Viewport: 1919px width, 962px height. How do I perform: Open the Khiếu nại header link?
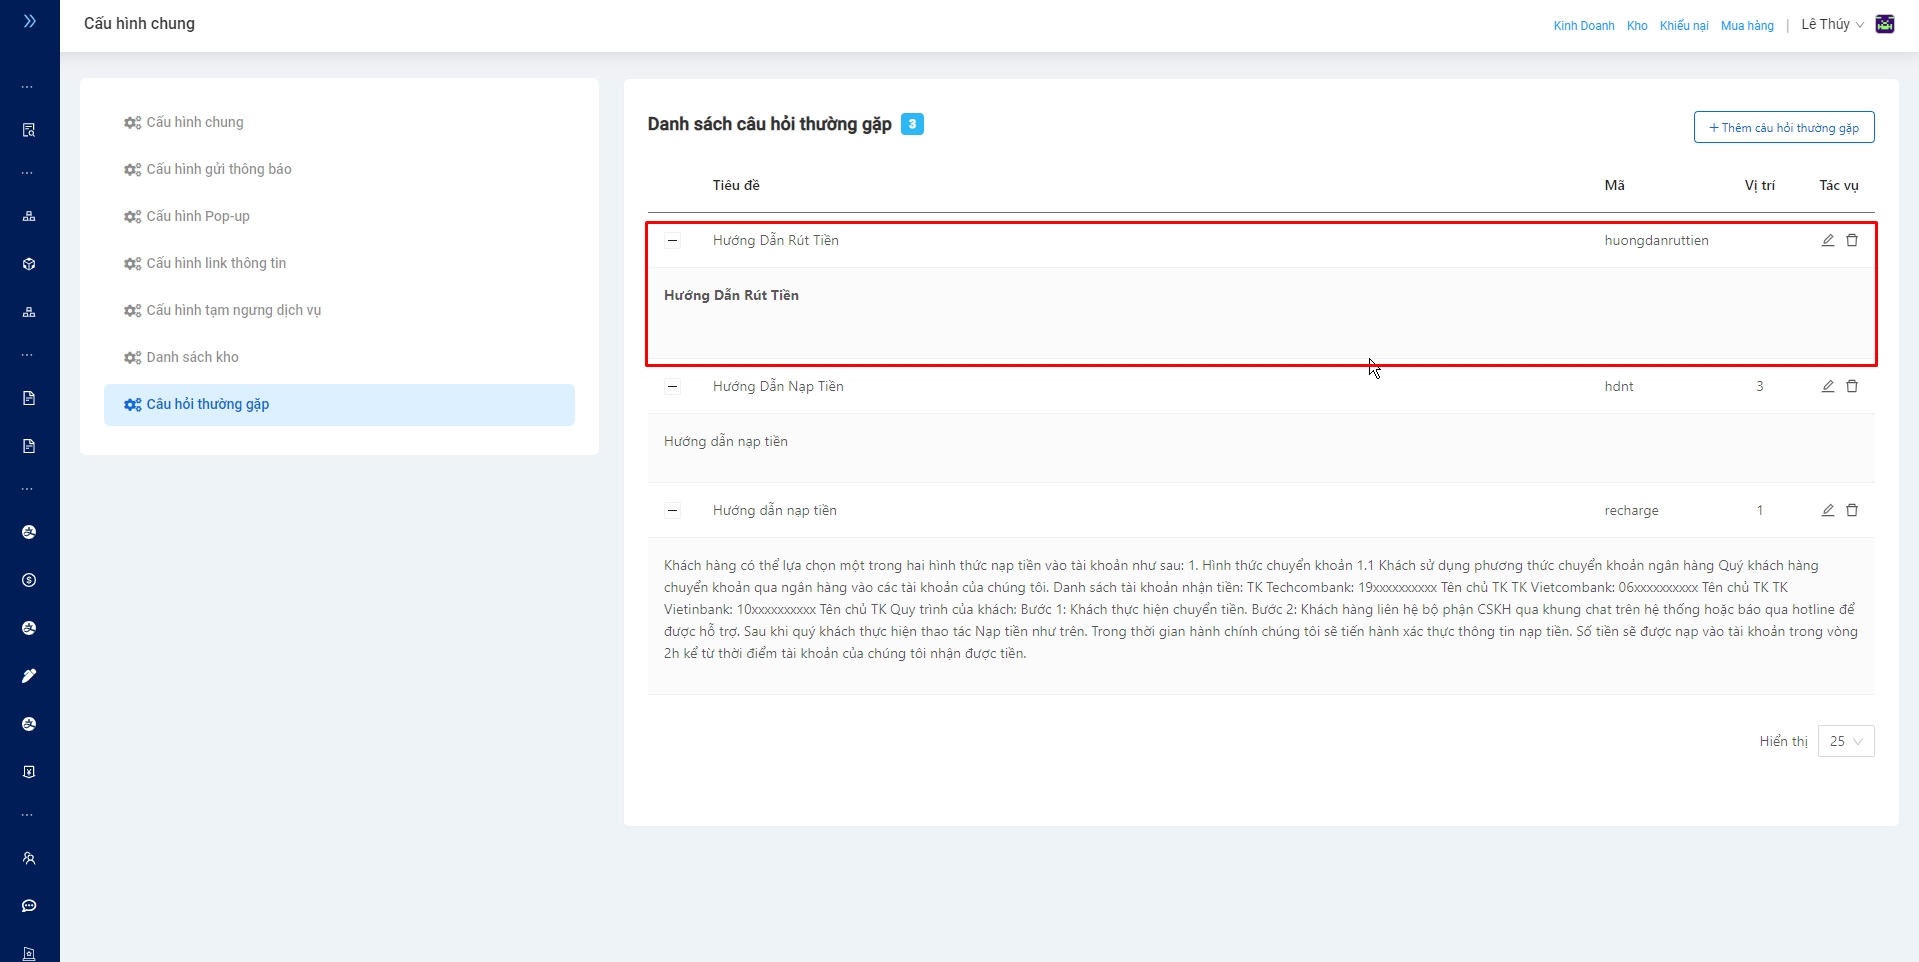pyautogui.click(x=1683, y=26)
